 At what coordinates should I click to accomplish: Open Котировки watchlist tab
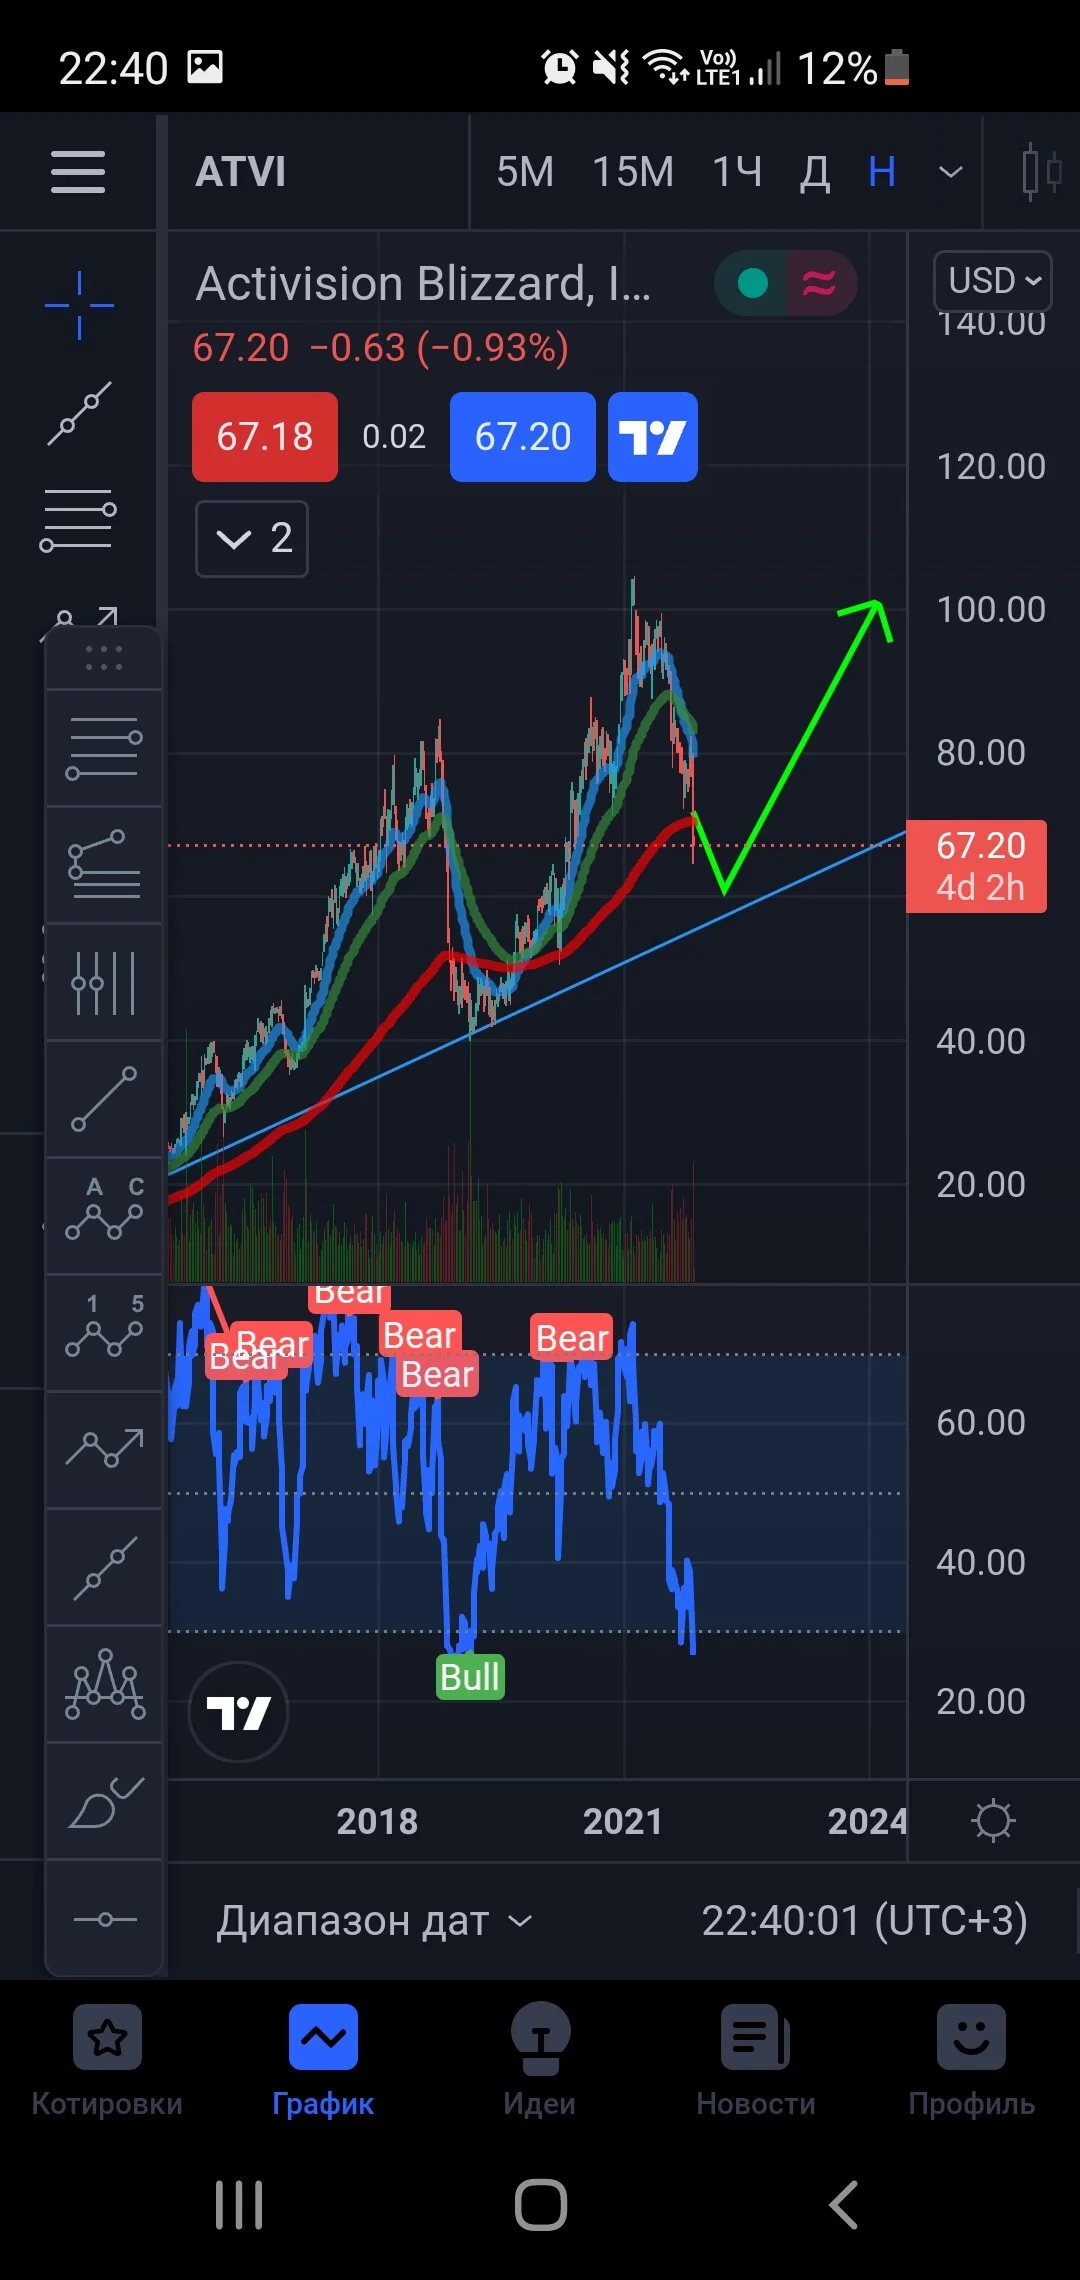pos(107,2062)
